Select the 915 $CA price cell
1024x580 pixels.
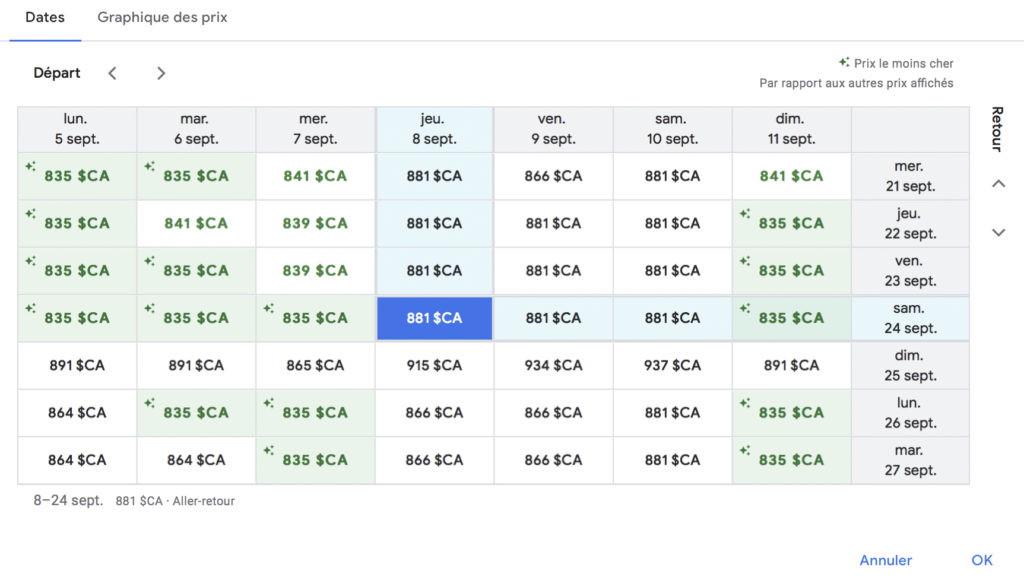pos(434,366)
